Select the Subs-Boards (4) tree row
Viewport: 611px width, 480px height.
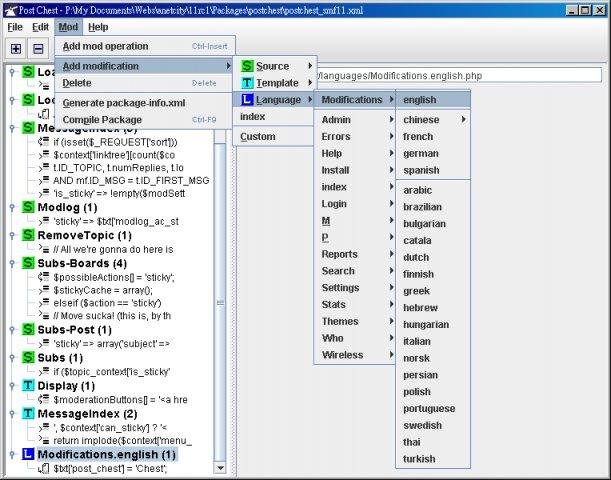tap(82, 263)
